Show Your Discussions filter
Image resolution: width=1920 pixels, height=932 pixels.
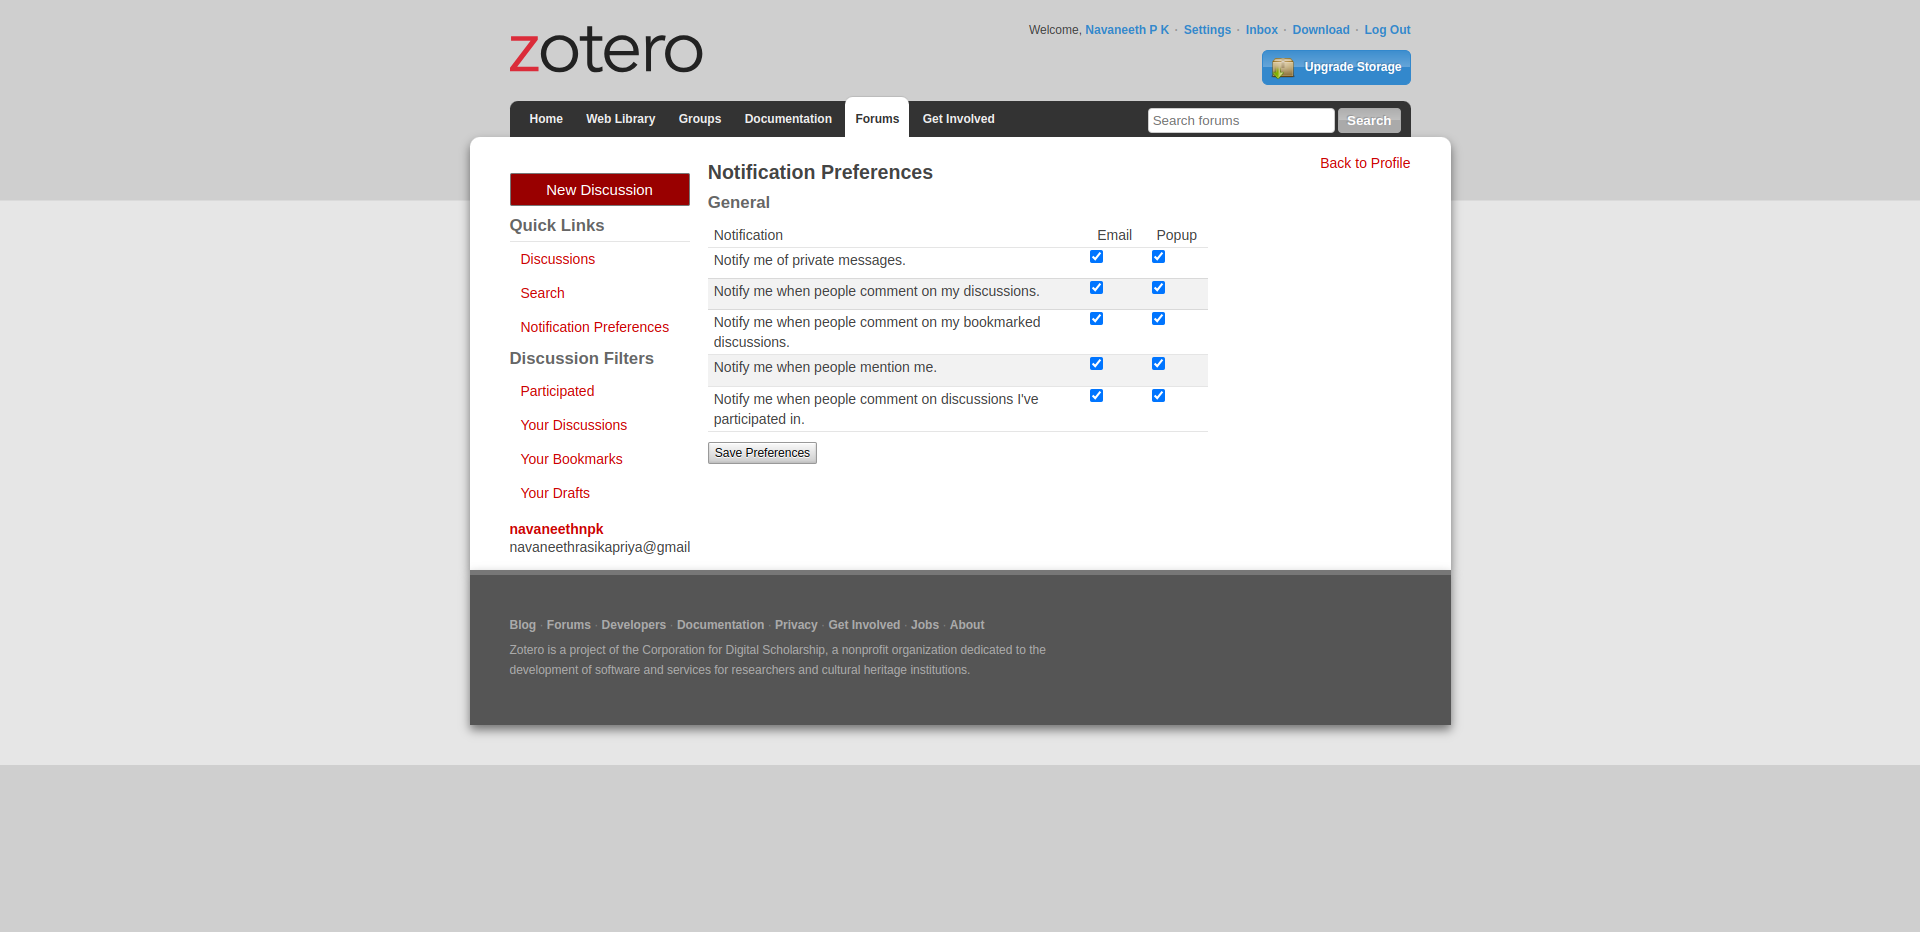tap(574, 425)
